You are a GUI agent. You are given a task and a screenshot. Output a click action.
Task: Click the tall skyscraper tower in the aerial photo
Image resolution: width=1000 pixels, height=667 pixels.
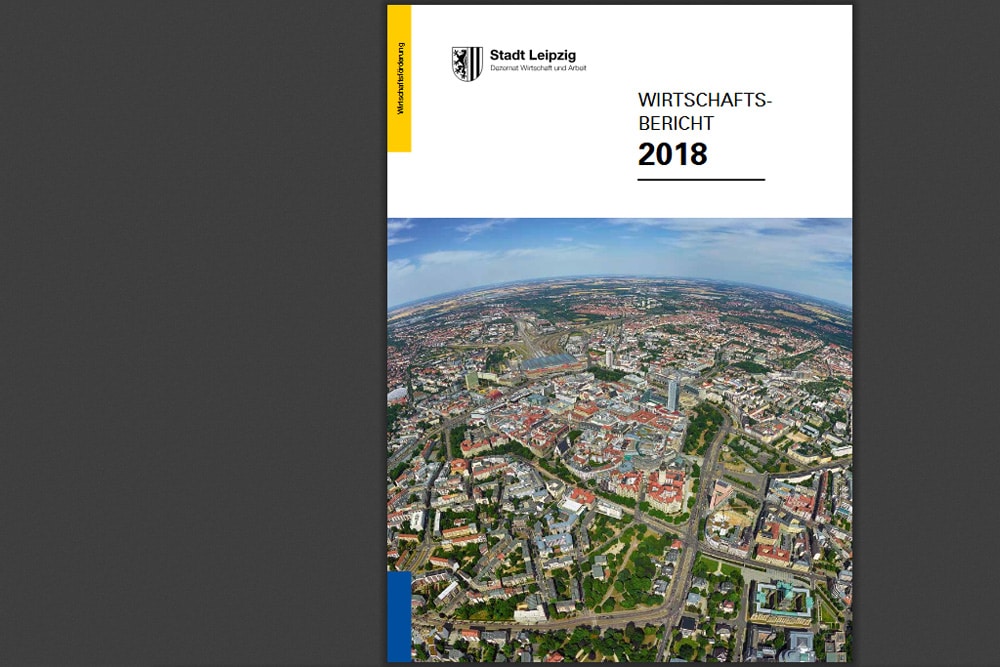(x=673, y=394)
